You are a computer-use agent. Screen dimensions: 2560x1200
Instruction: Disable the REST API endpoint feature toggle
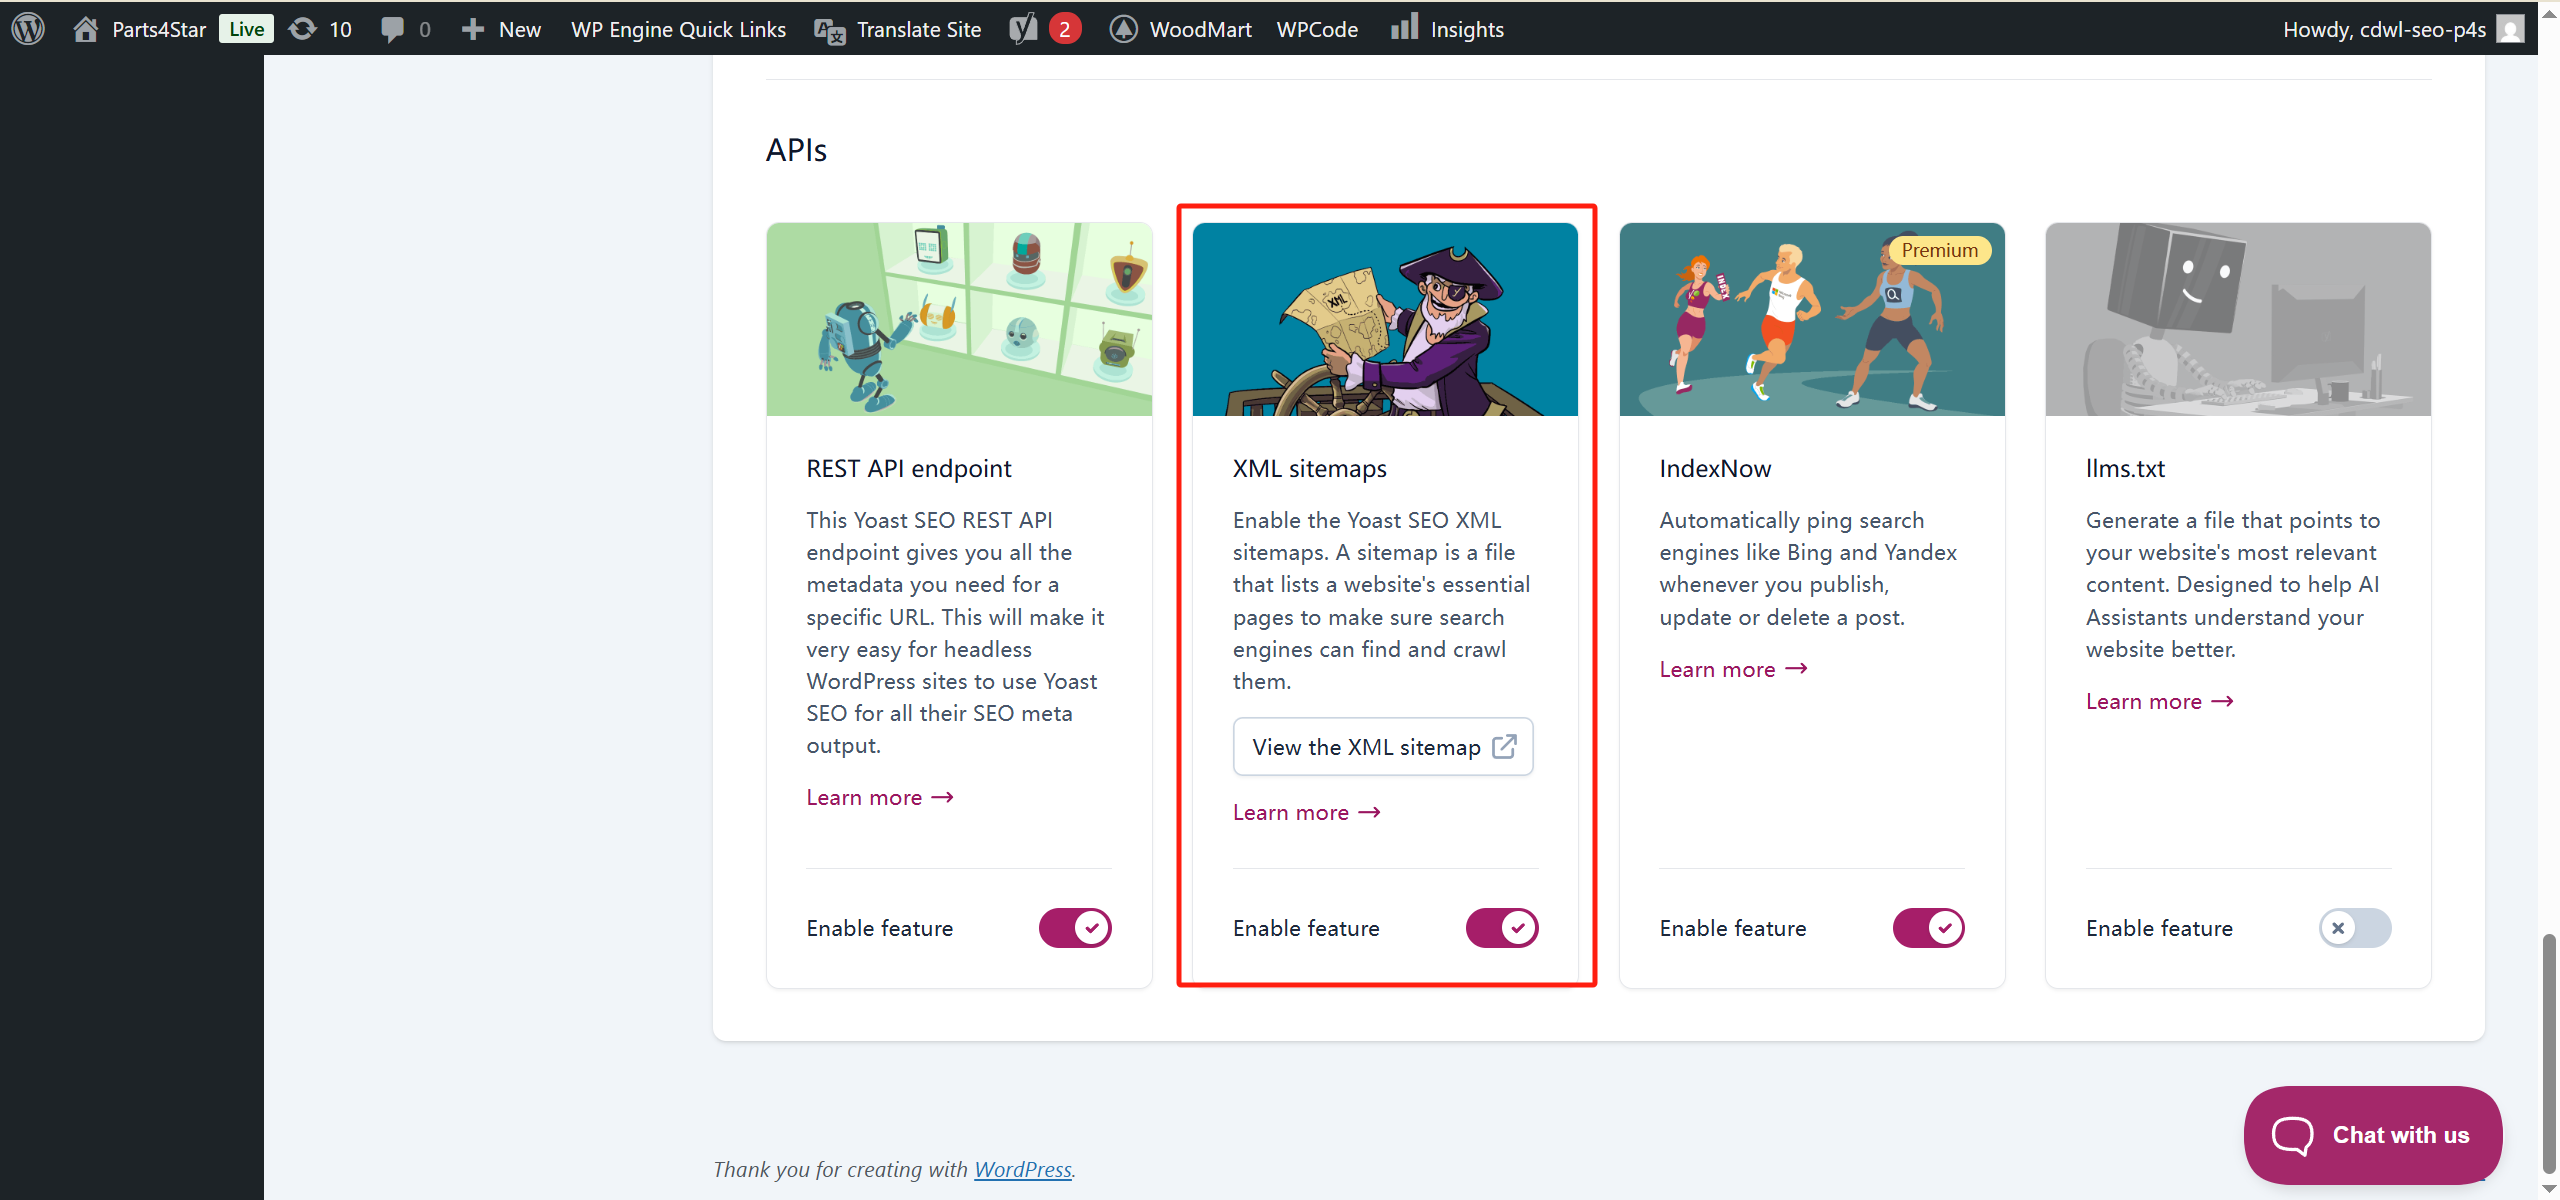(1075, 928)
